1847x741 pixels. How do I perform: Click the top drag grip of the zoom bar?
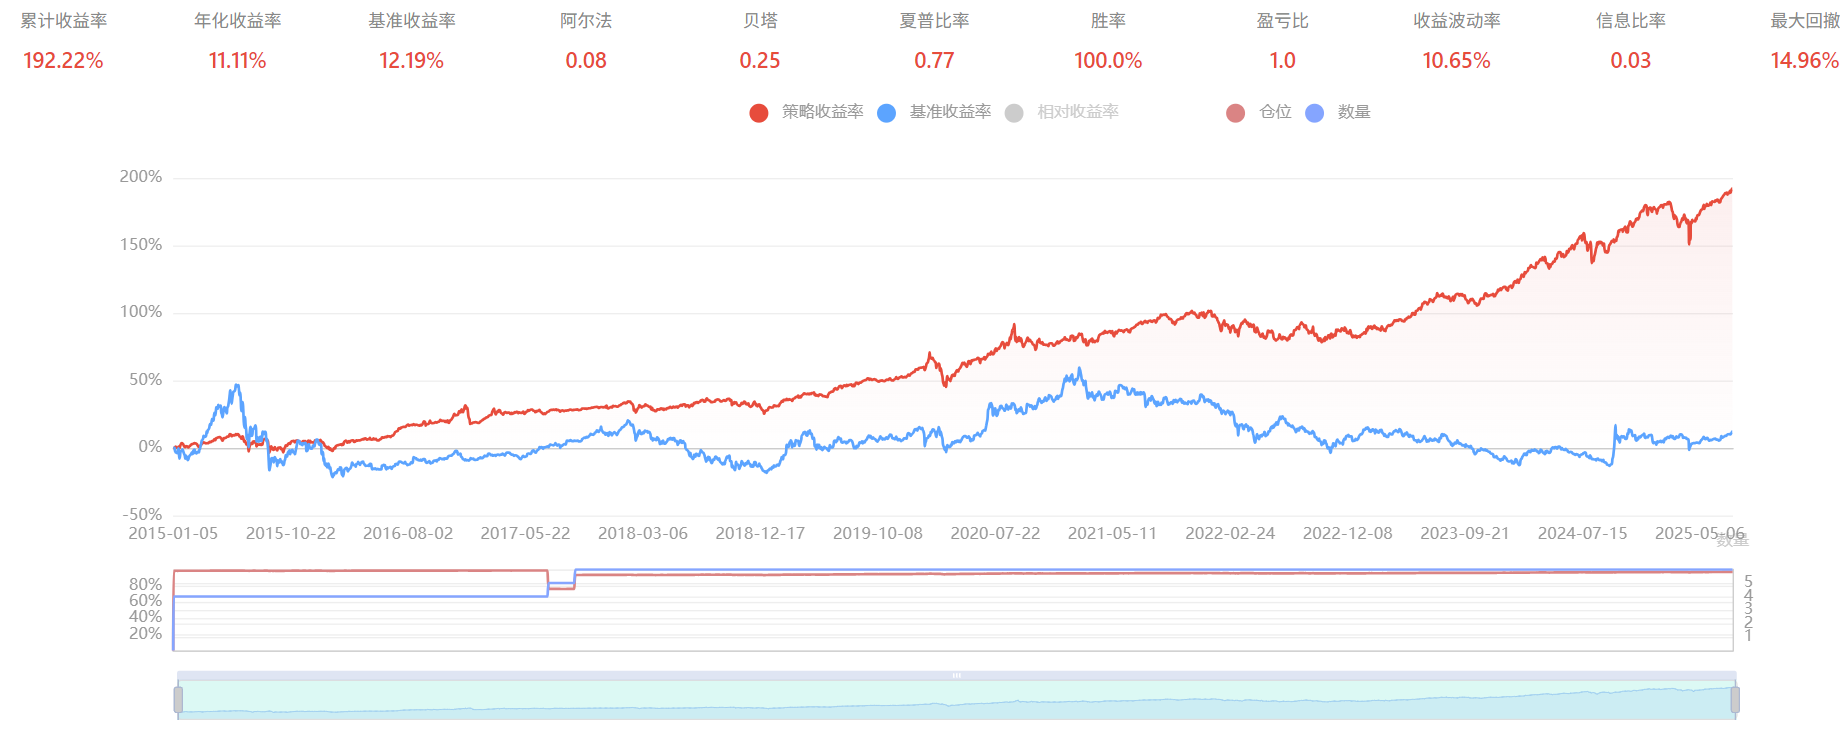click(957, 676)
